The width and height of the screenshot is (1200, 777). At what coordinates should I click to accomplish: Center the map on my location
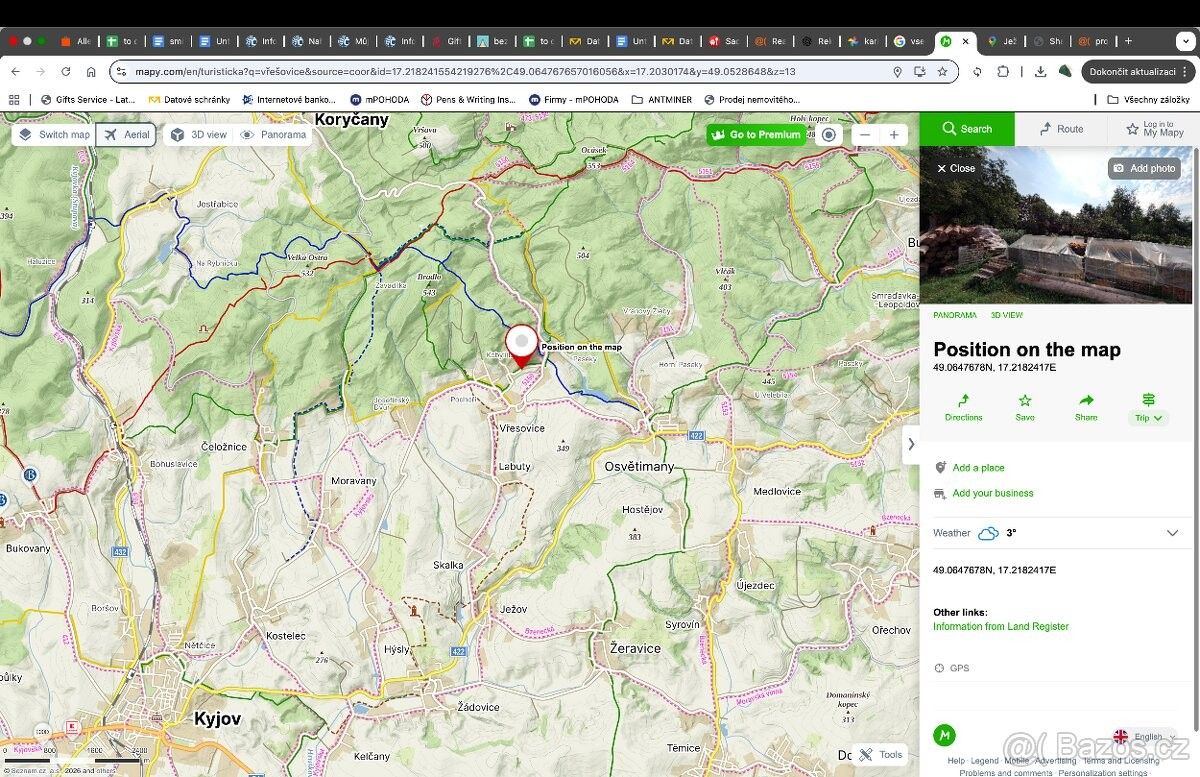click(x=829, y=135)
